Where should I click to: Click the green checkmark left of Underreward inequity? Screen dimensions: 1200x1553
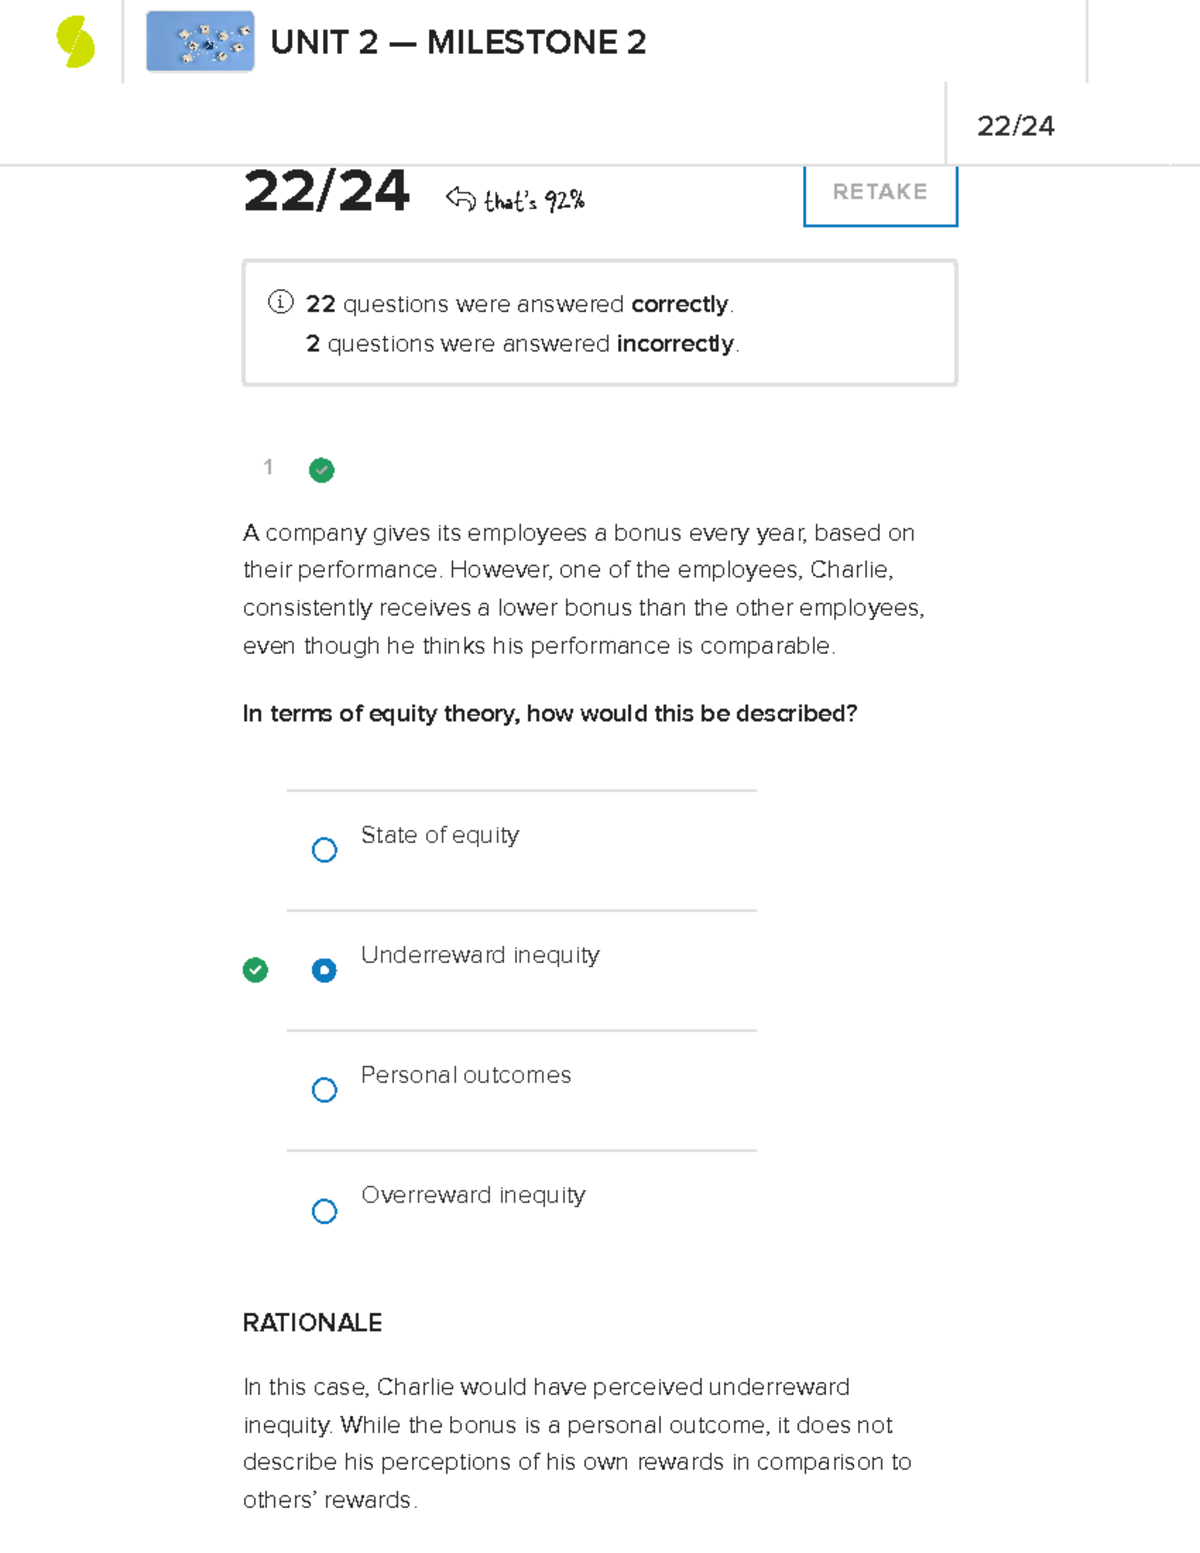point(256,970)
